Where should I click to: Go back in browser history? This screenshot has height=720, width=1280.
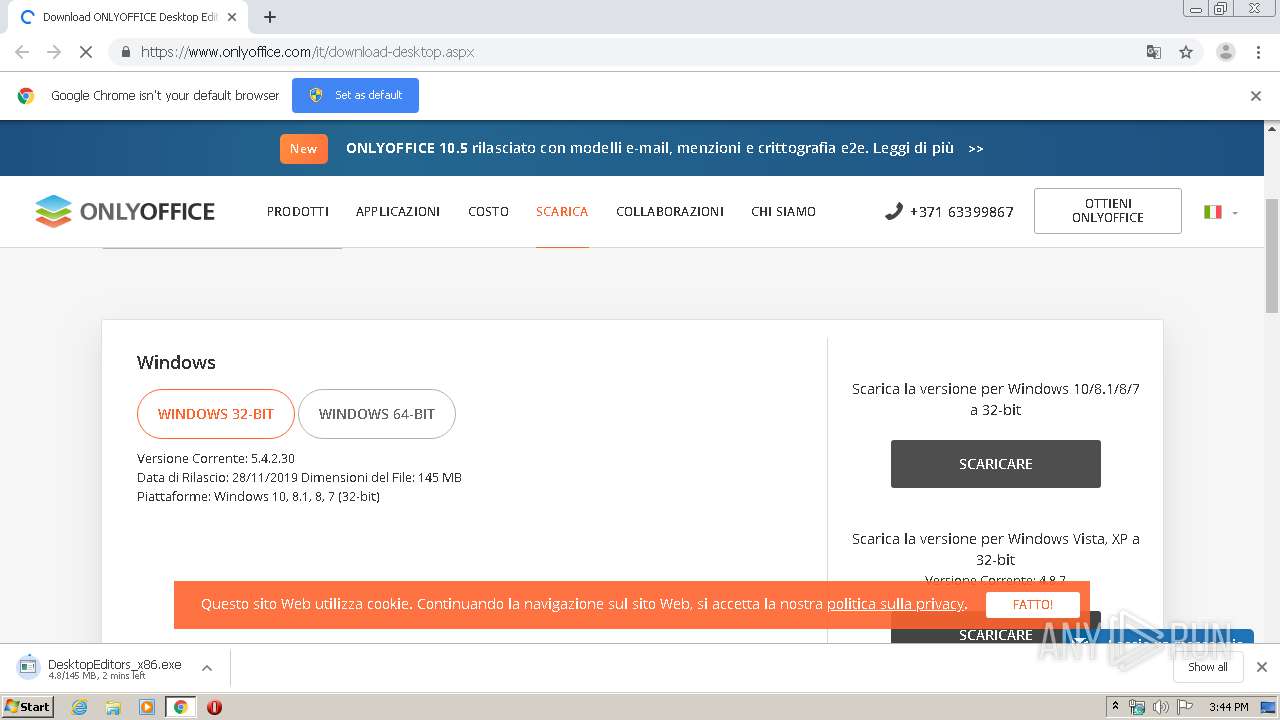(x=22, y=52)
